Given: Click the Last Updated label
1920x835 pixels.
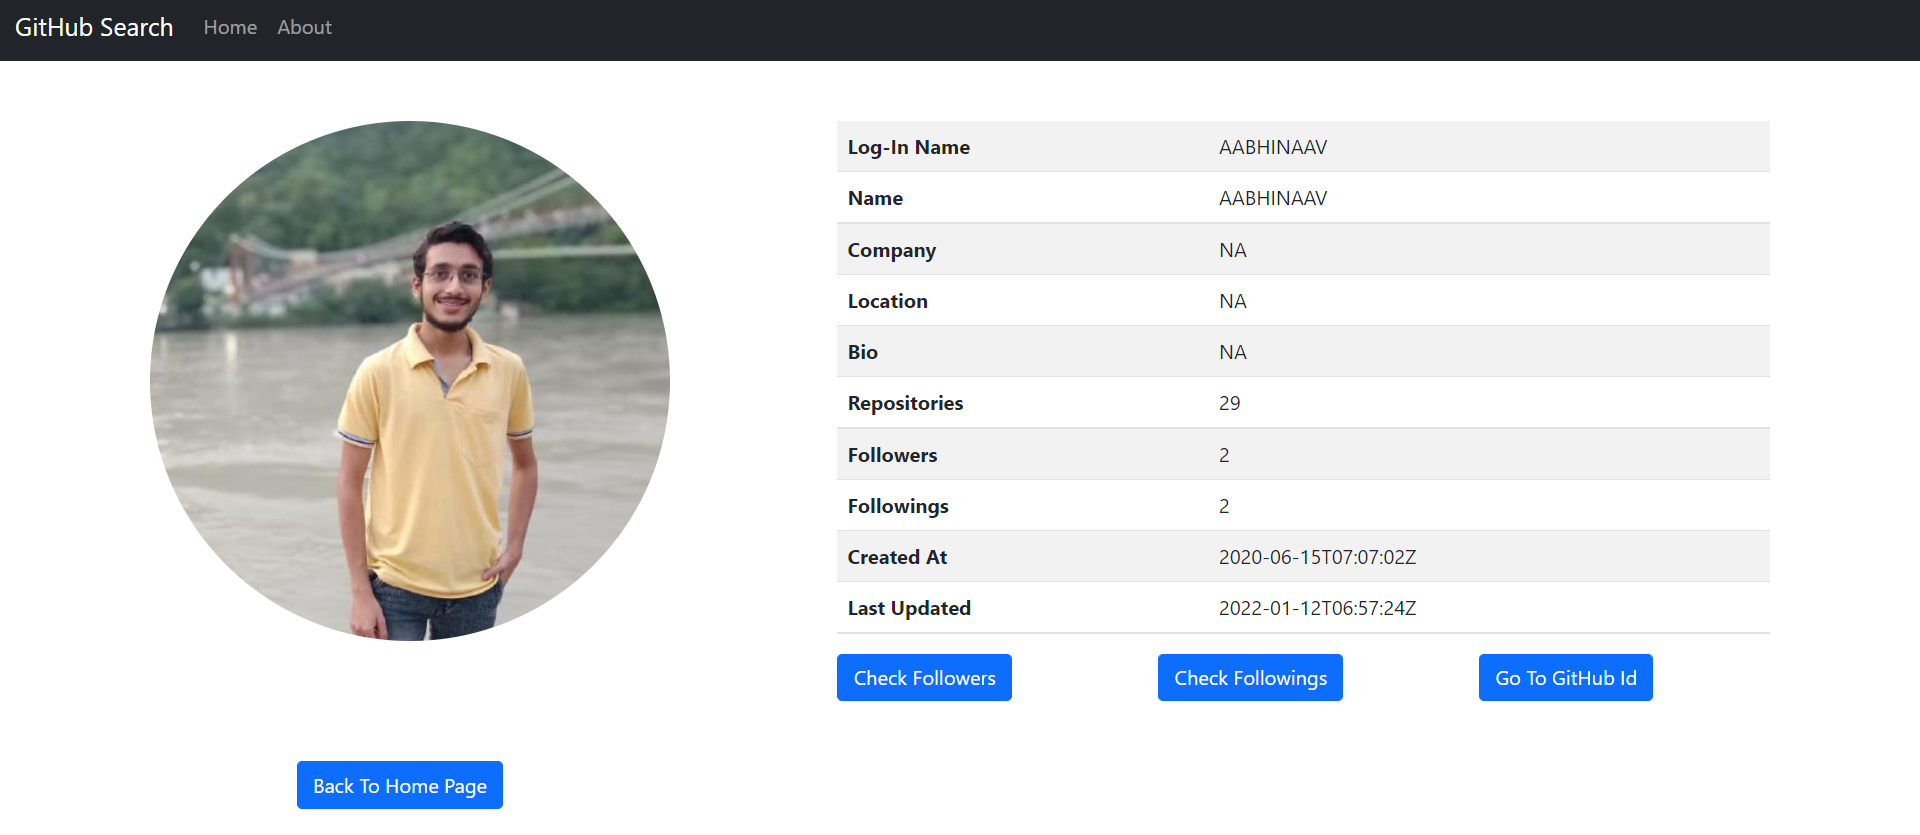Looking at the screenshot, I should [x=909, y=608].
